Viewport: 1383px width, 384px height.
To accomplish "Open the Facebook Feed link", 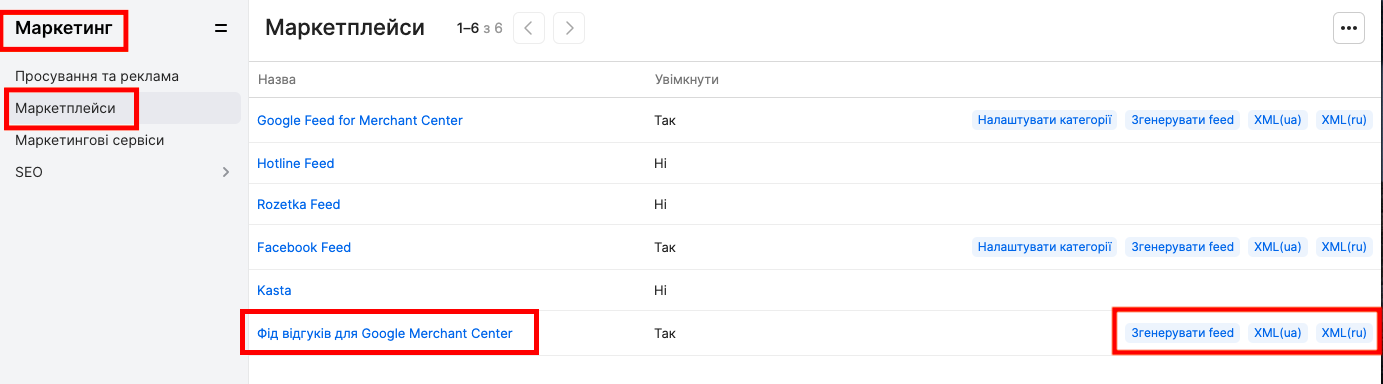I will coord(304,247).
